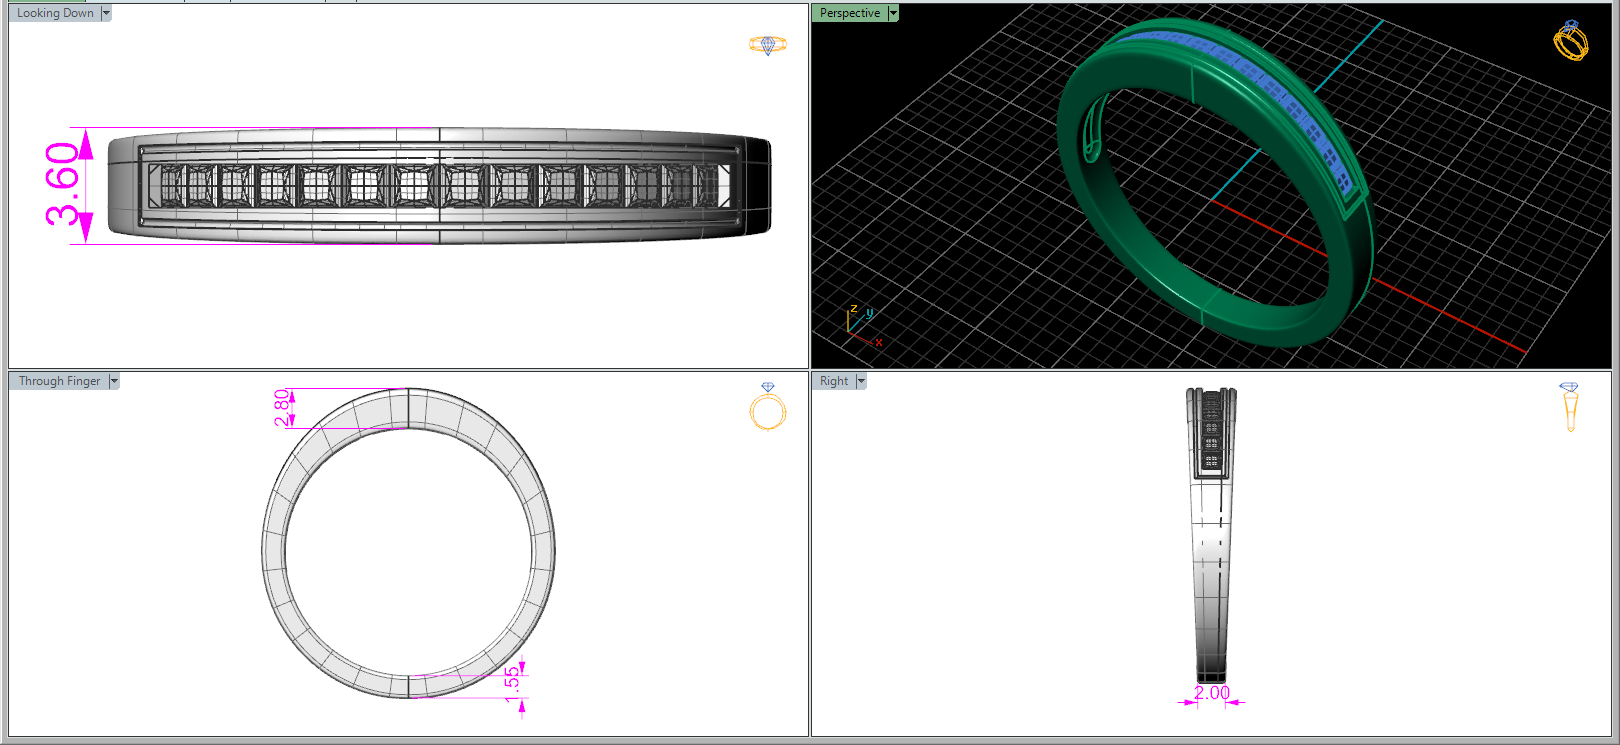Click the XYZ axis indicator in Perspective view

(862, 325)
